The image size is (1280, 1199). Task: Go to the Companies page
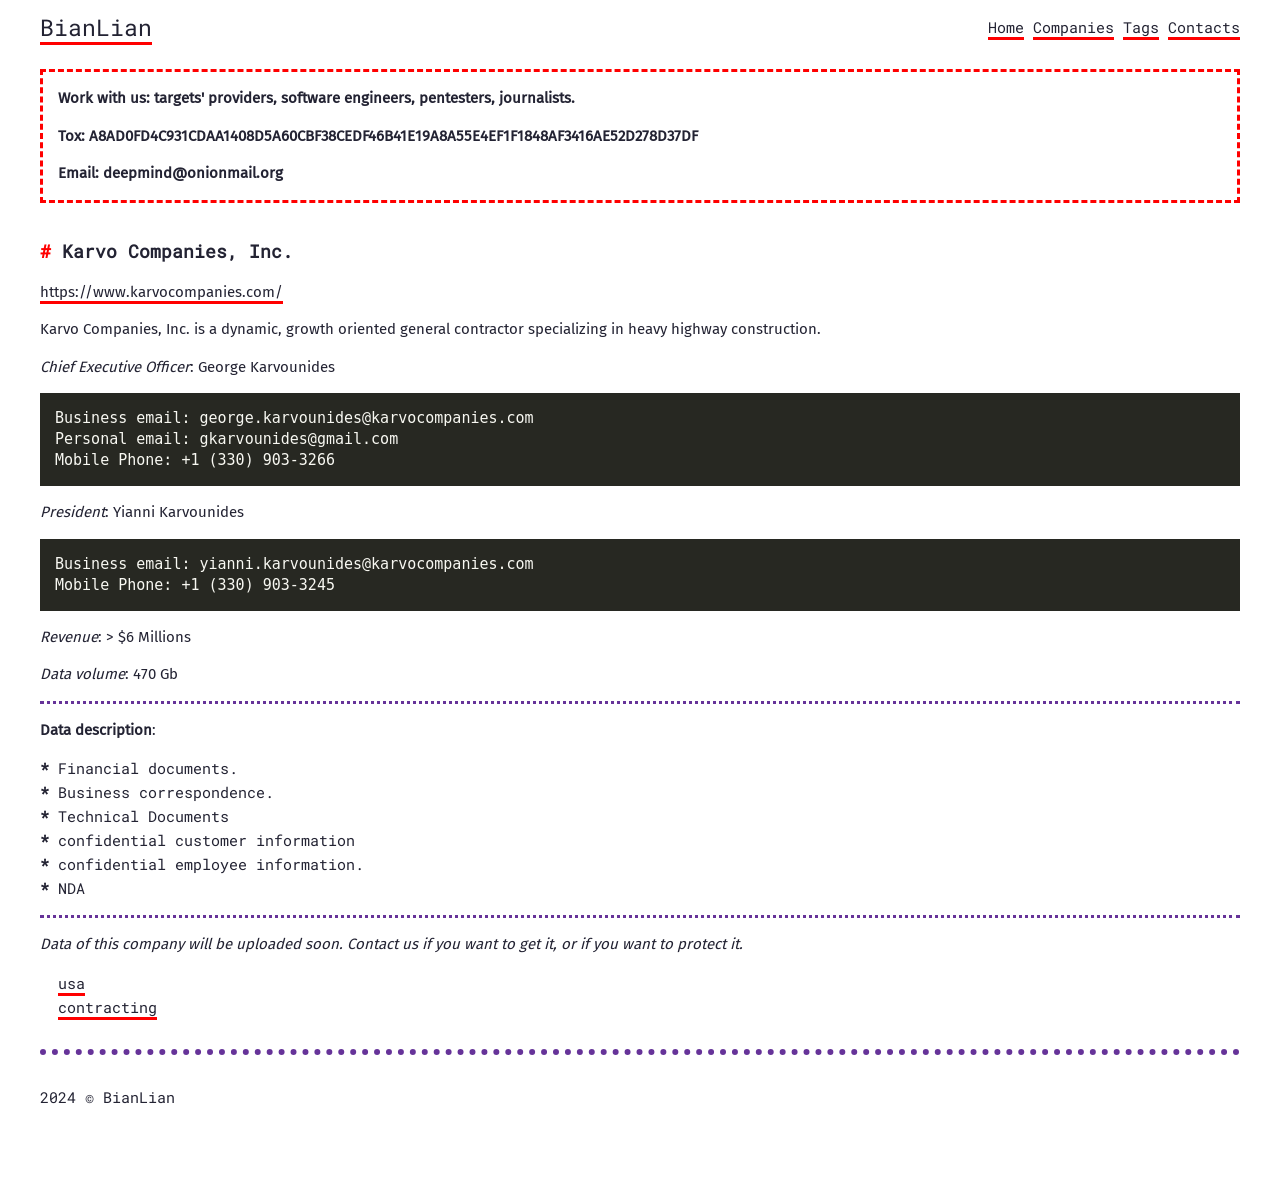point(1073,28)
